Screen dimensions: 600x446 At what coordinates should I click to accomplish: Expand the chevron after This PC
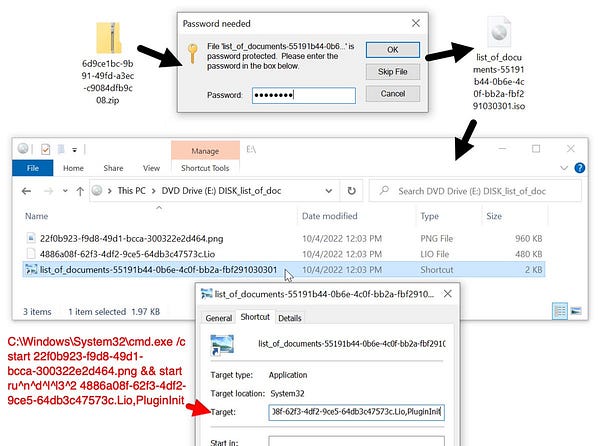pos(153,190)
